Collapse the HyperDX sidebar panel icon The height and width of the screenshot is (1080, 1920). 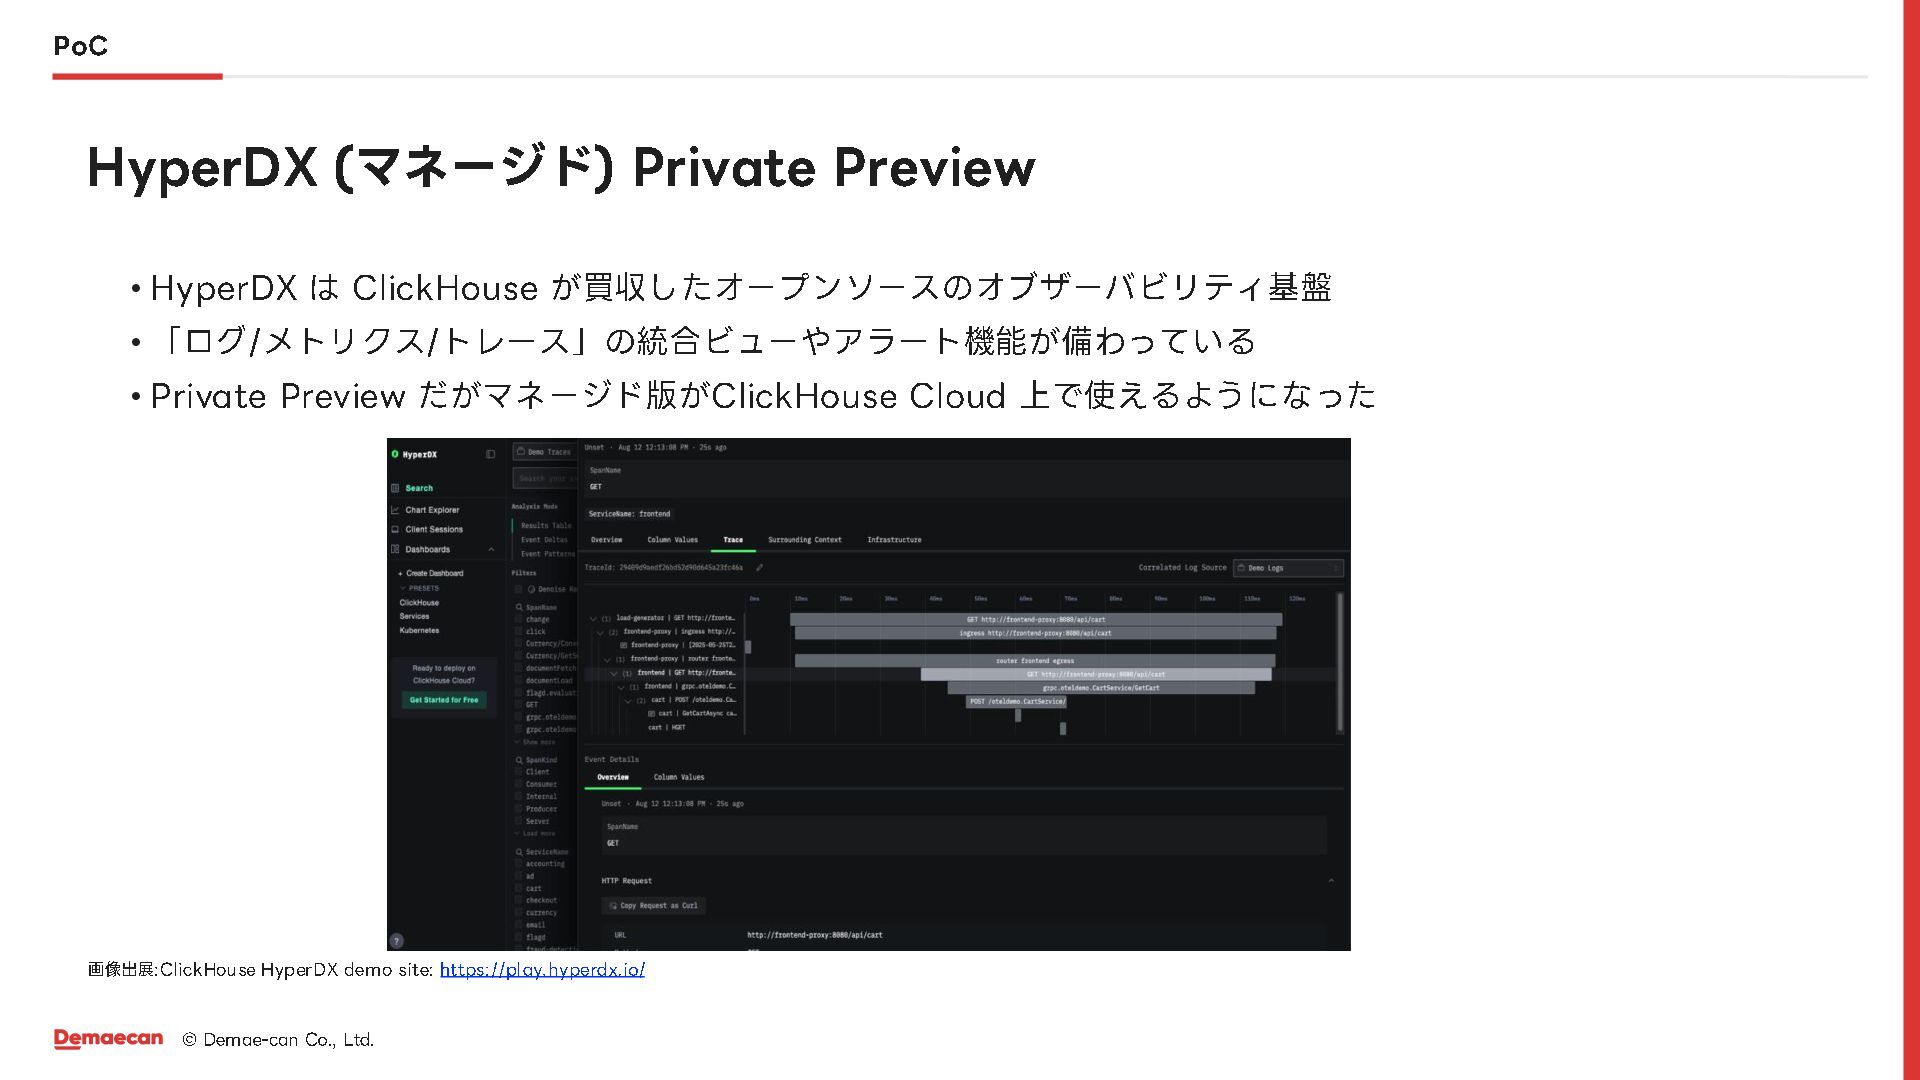(x=490, y=454)
